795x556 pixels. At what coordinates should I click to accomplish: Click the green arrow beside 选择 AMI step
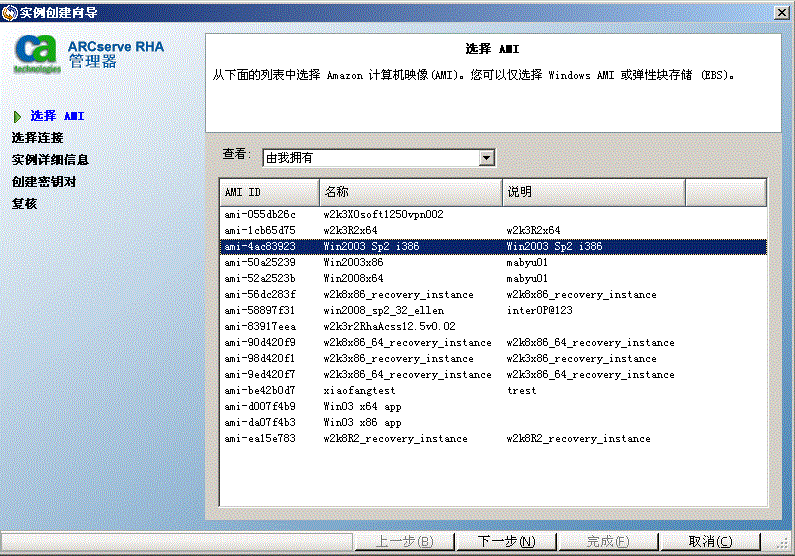[x=17, y=117]
